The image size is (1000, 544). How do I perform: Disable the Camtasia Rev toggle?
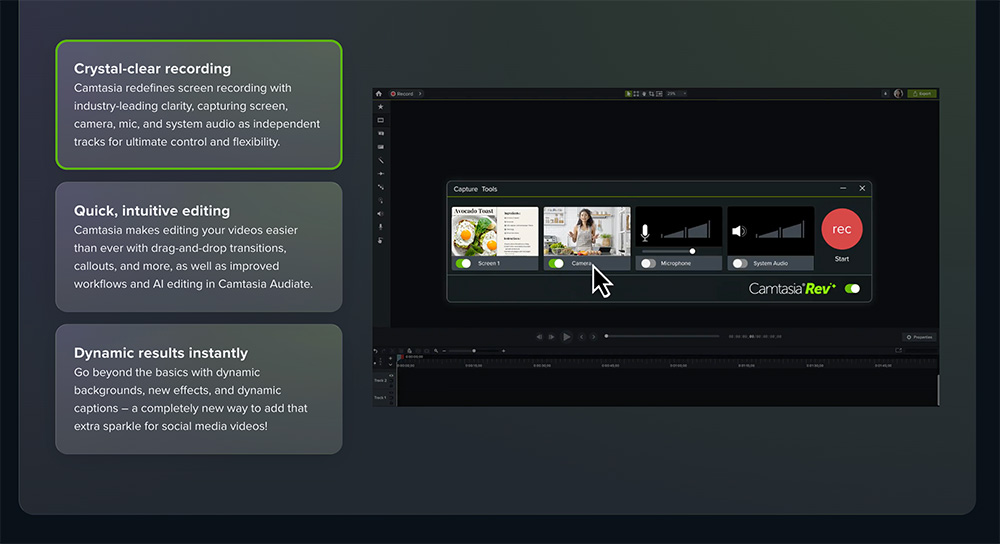pyautogui.click(x=852, y=289)
